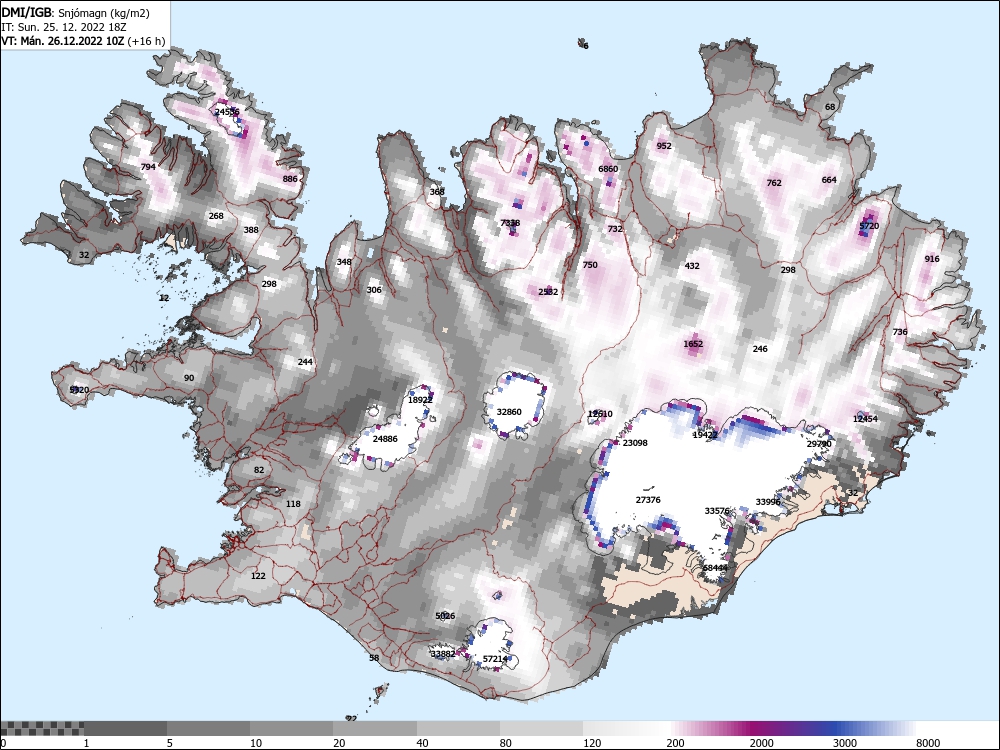Click the 122 value label
This screenshot has height=750, width=1000.
(258, 576)
